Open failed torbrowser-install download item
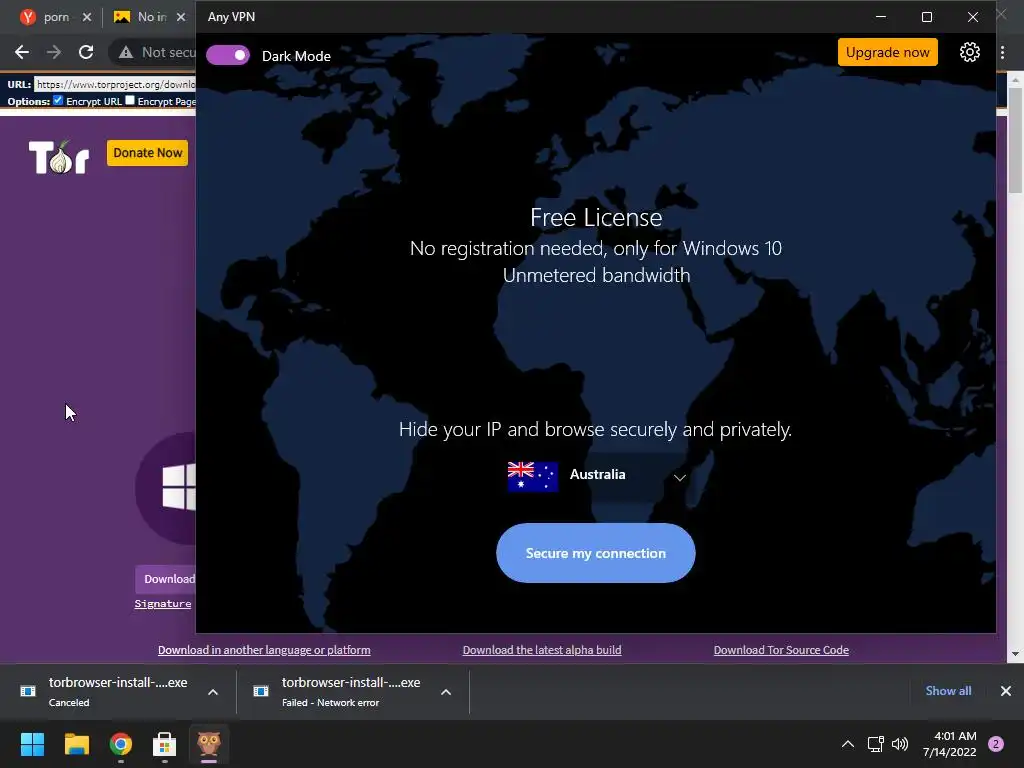The height and width of the screenshot is (768, 1024). tap(351, 691)
